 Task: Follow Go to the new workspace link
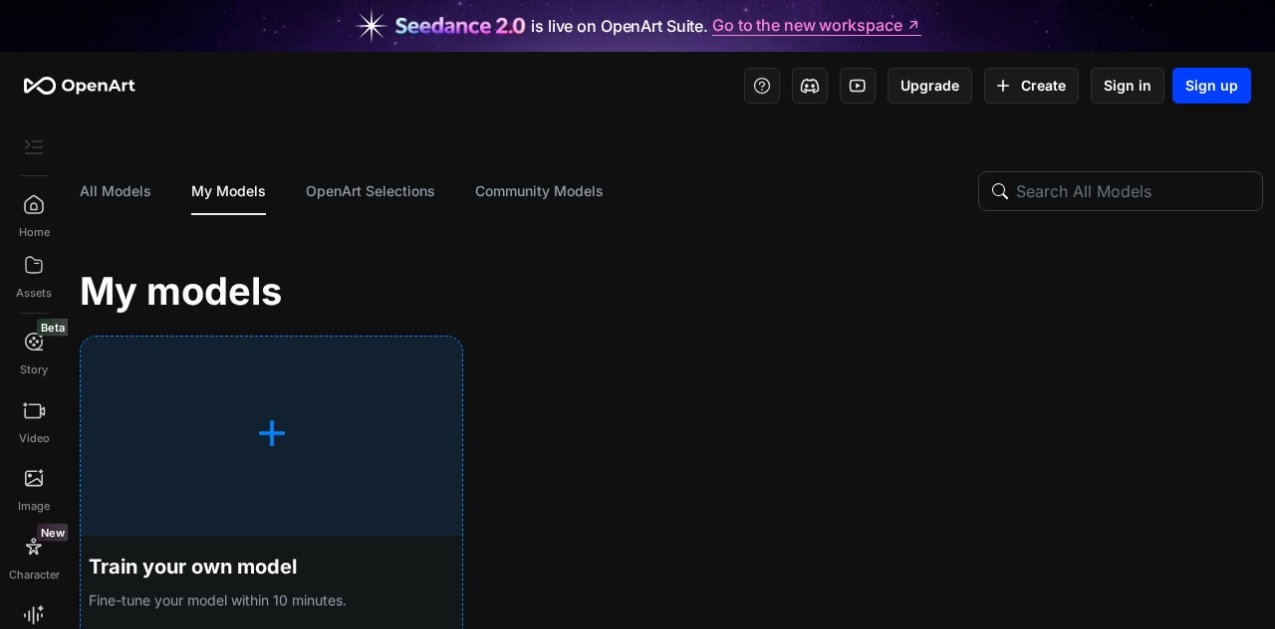(816, 25)
